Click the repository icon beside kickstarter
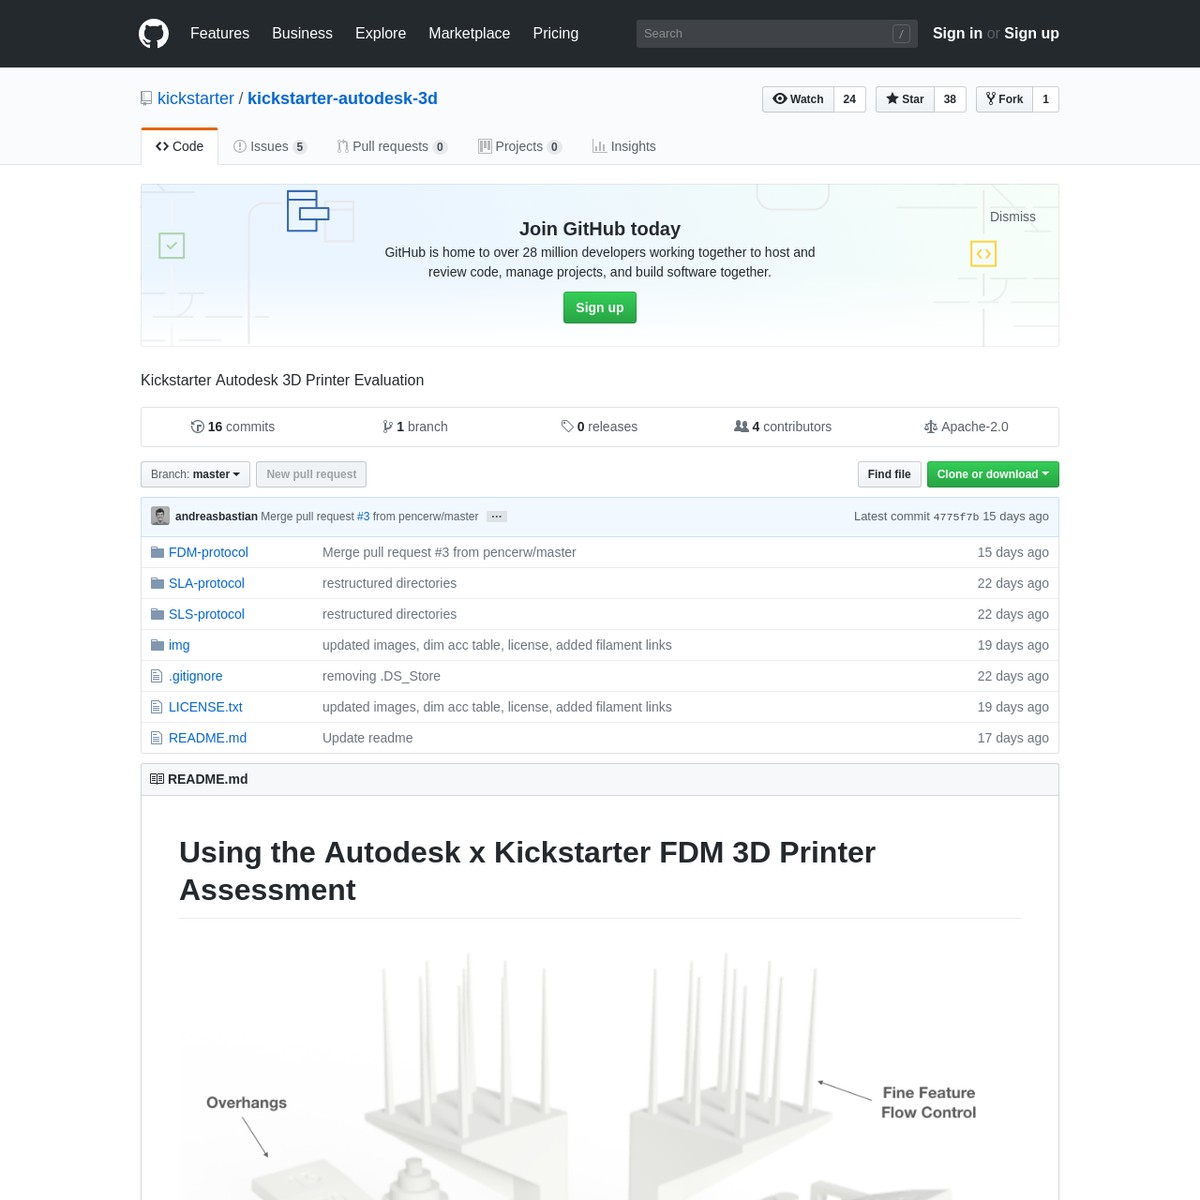The height and width of the screenshot is (1200, 1200). click(x=147, y=99)
